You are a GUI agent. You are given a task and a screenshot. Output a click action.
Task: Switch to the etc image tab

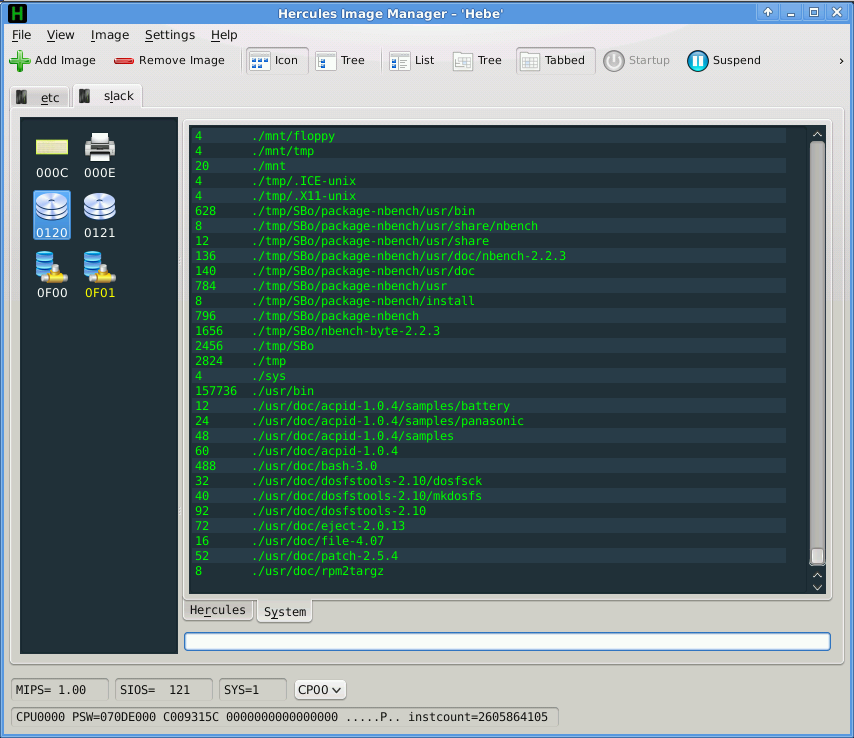(40, 97)
